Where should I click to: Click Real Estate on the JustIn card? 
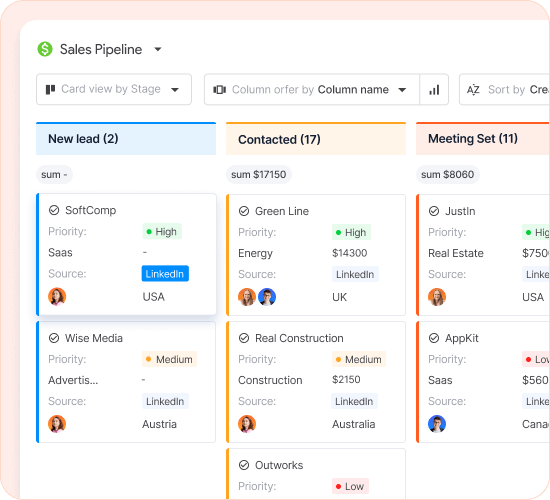[x=456, y=253]
